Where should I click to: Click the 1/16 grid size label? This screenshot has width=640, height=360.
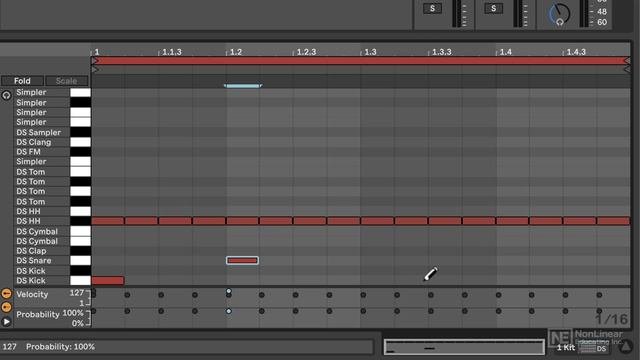(611, 319)
